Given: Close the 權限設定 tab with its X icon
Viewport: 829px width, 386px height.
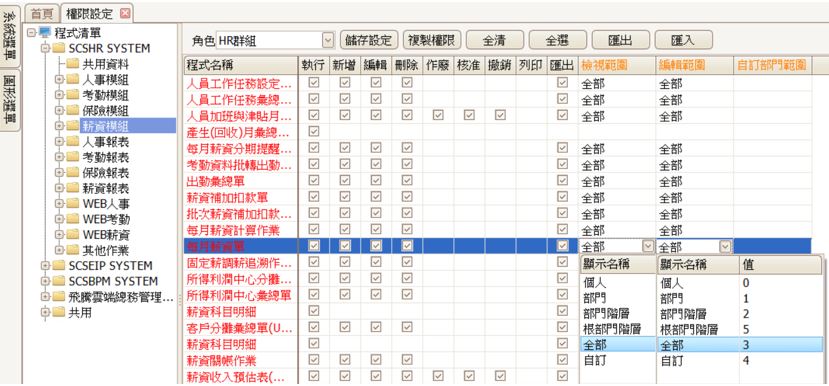Looking at the screenshot, I should 125,13.
